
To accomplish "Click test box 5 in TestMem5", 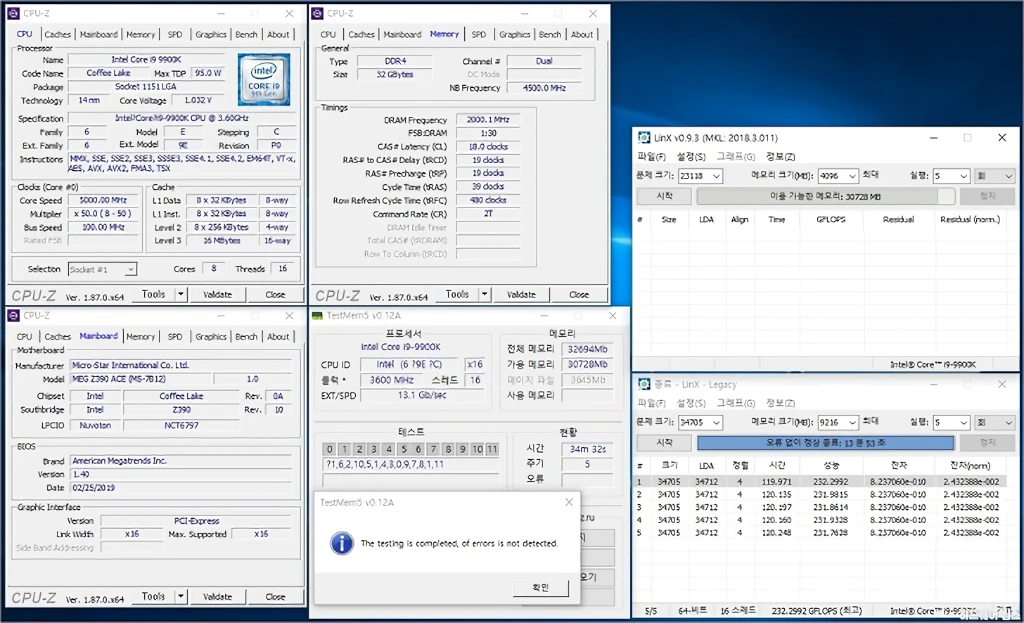I will click(404, 449).
